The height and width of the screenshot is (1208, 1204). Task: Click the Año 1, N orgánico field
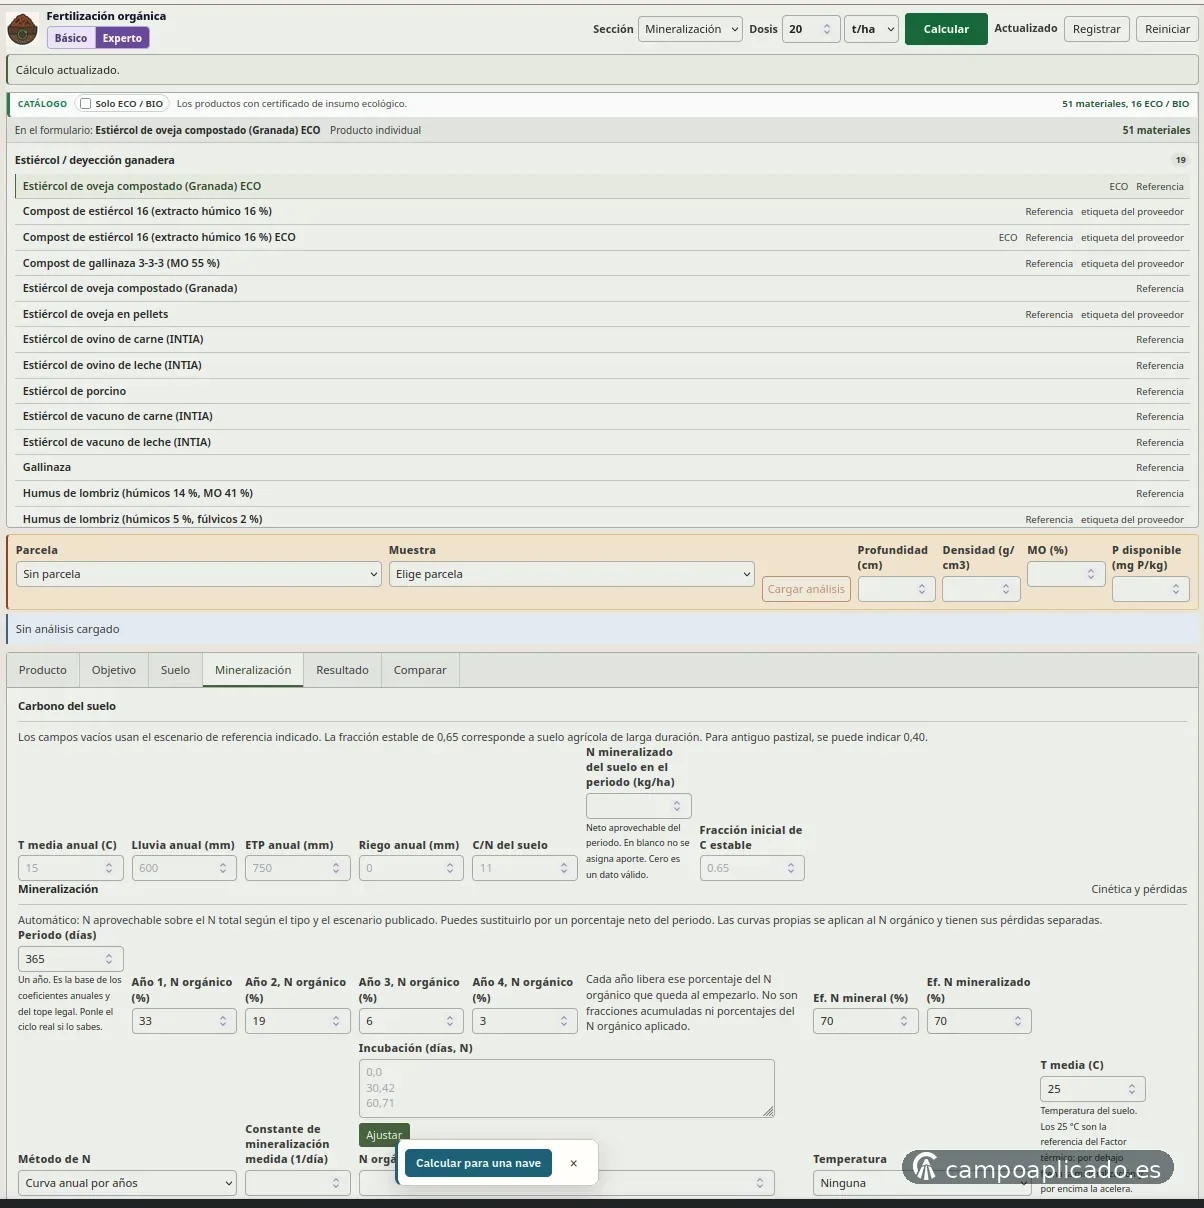(184, 1021)
